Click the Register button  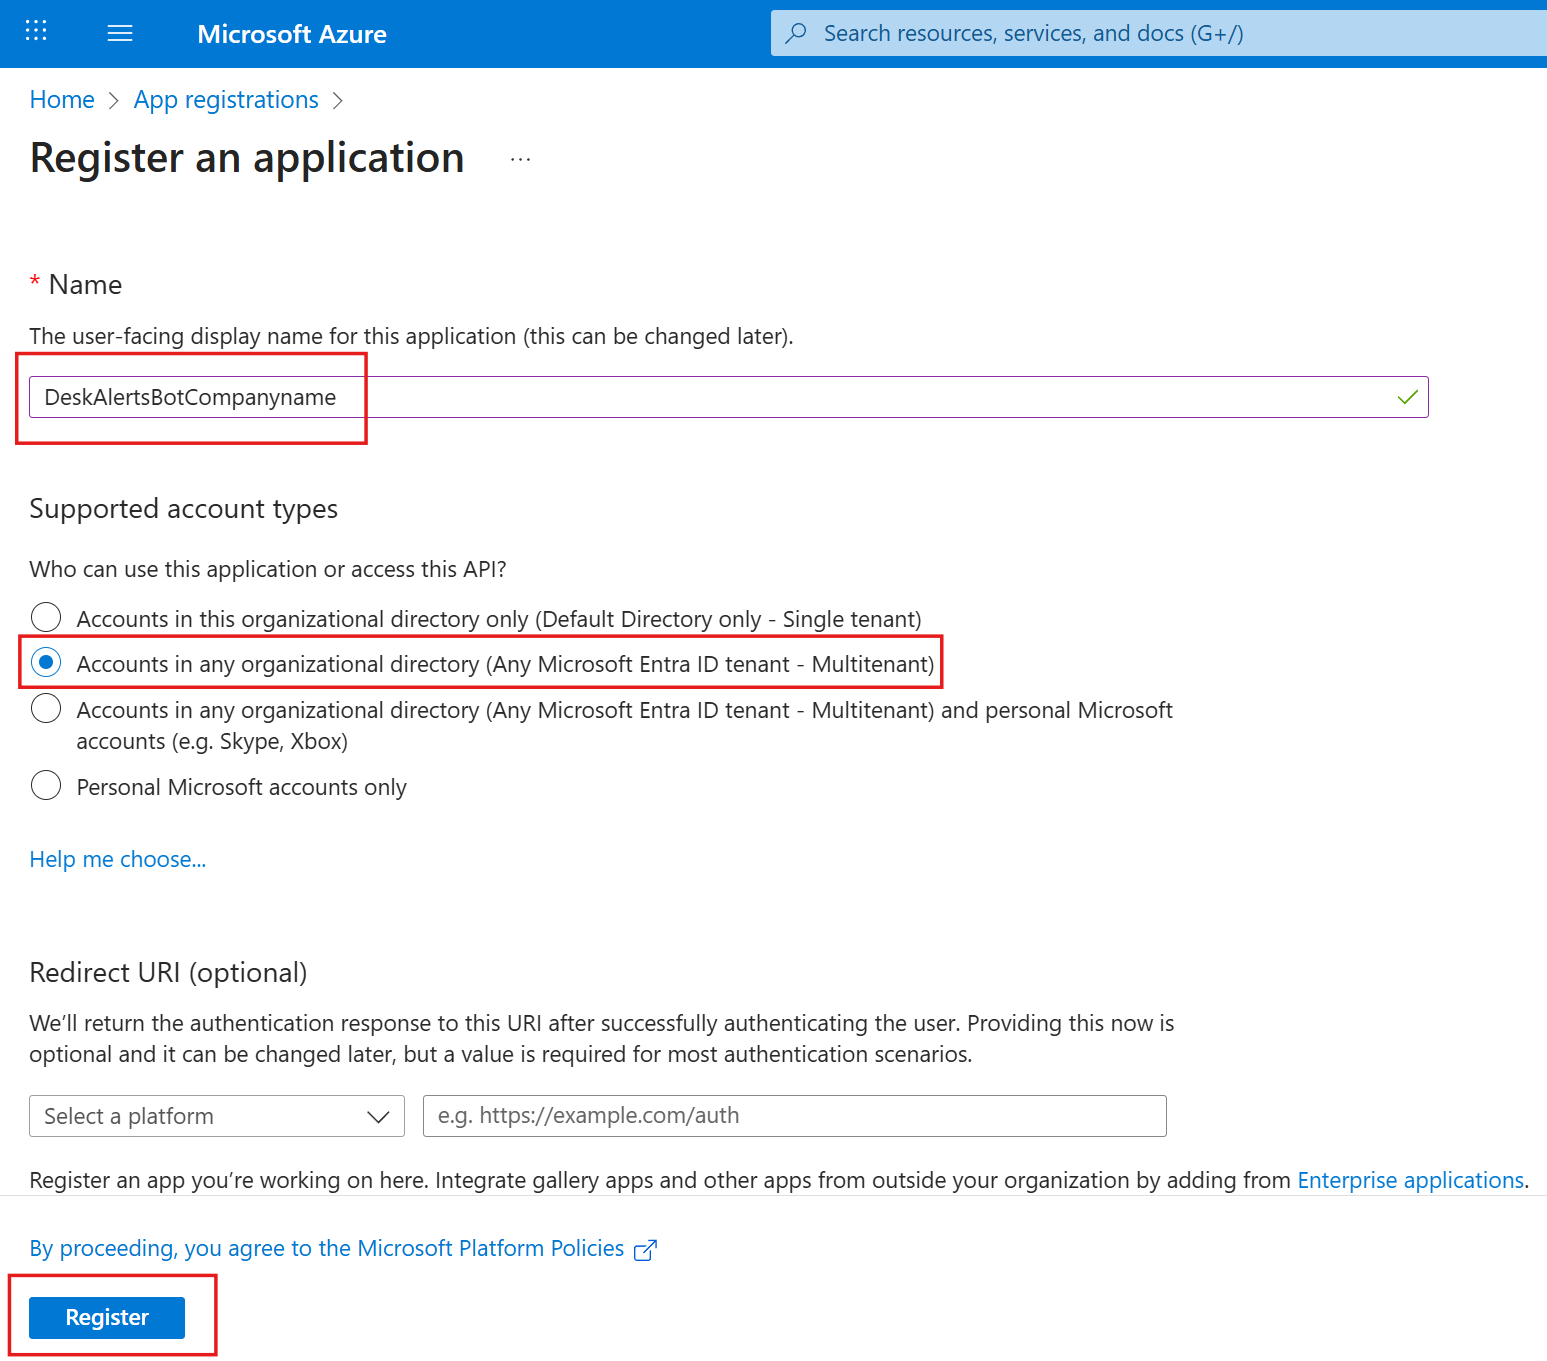105,1317
